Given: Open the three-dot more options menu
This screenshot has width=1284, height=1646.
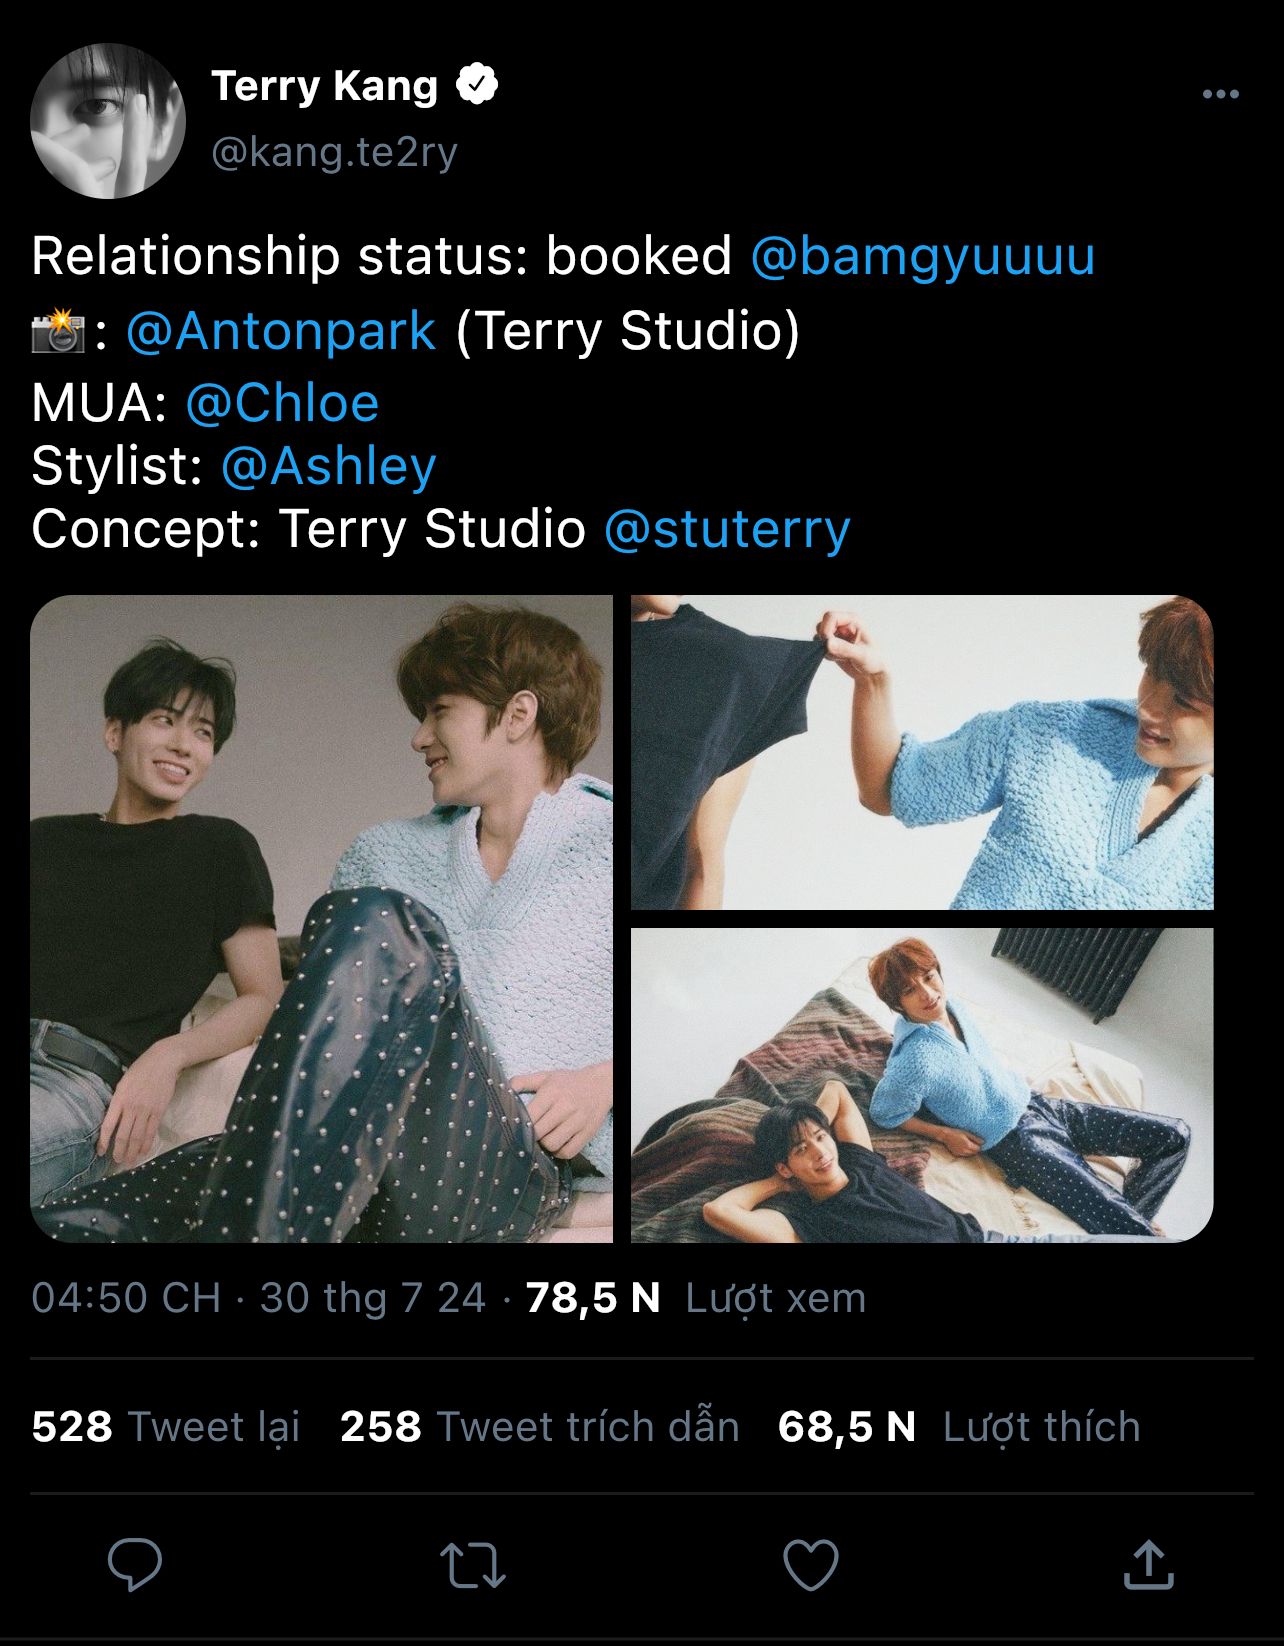Looking at the screenshot, I should click(x=1220, y=94).
